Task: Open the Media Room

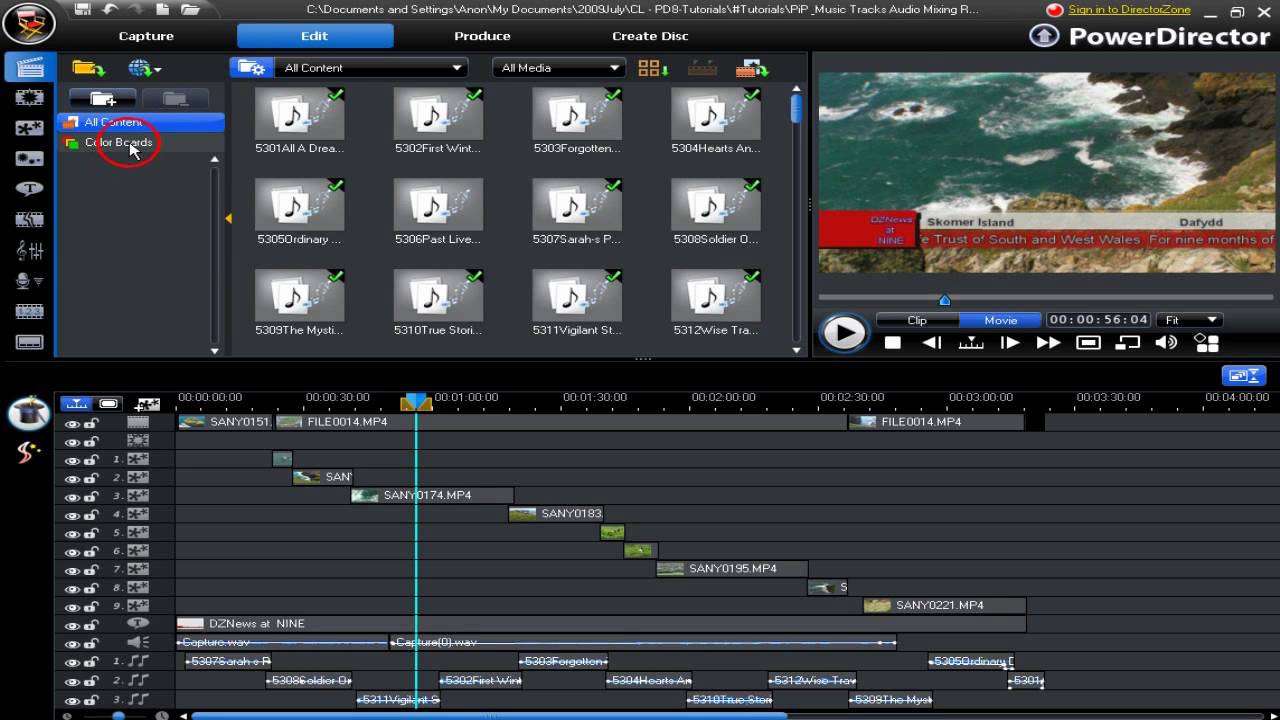Action: tap(29, 67)
